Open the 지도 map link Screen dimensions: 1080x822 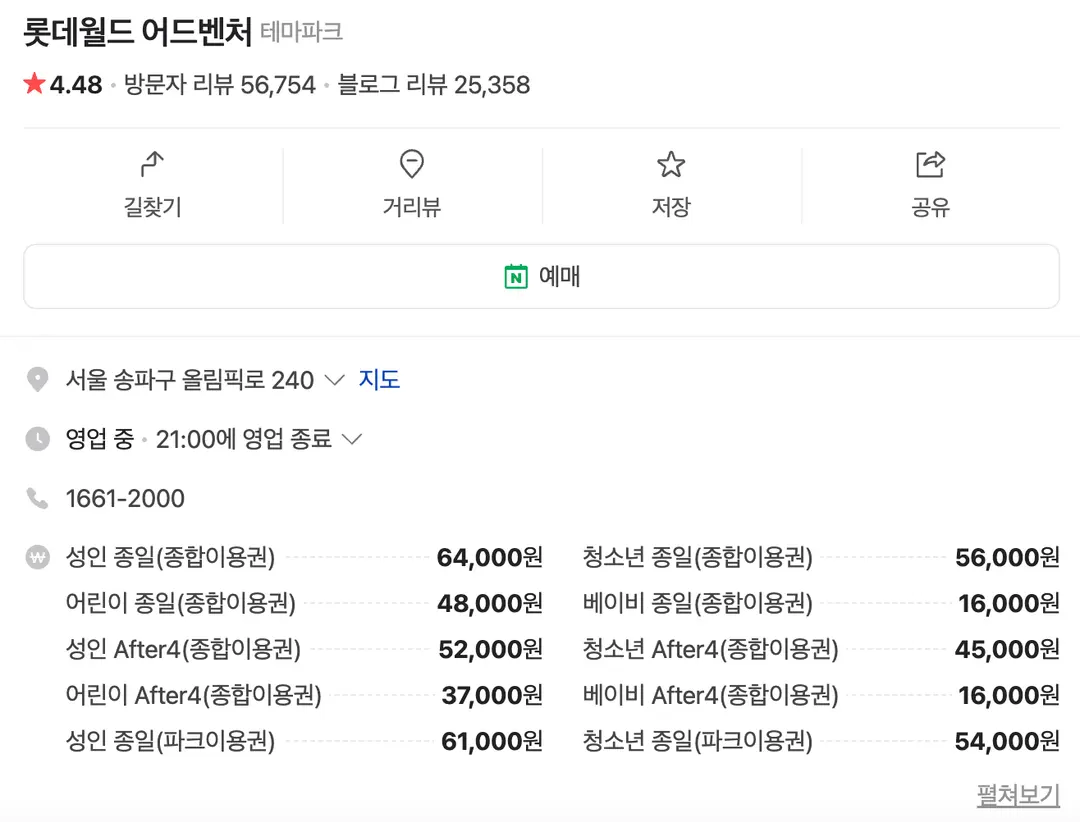(x=379, y=380)
